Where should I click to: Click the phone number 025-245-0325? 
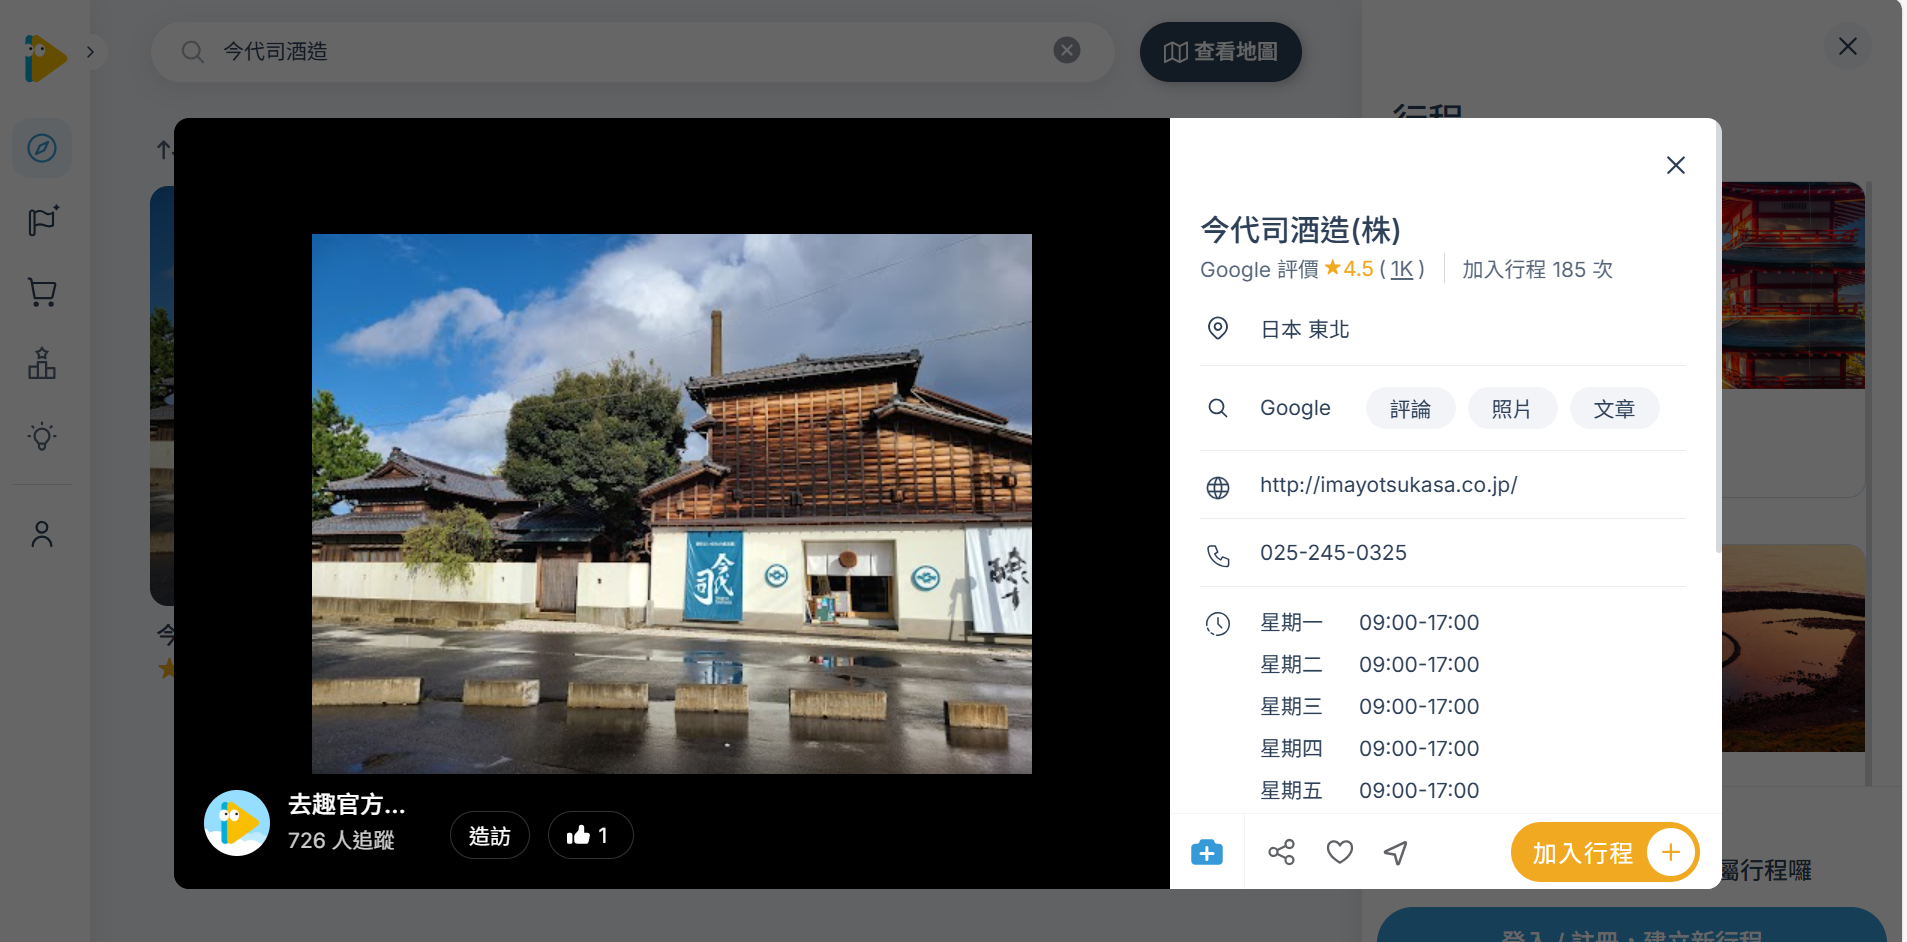point(1333,553)
